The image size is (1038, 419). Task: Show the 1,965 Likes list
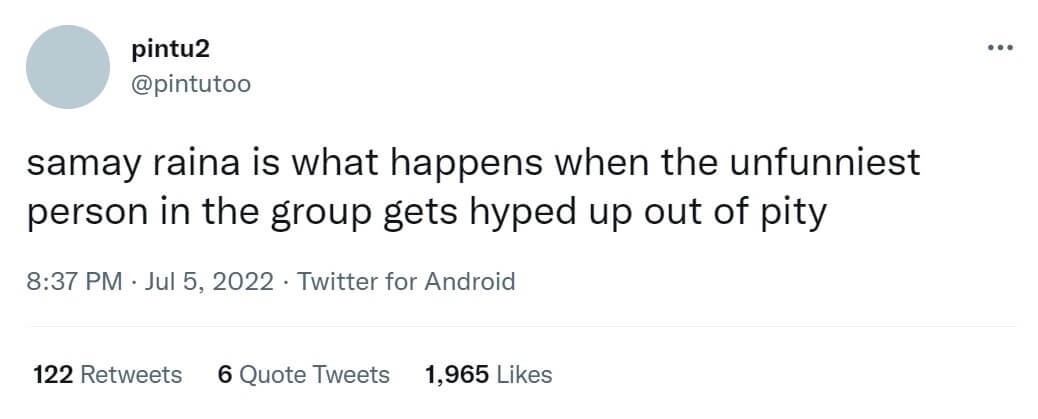488,374
